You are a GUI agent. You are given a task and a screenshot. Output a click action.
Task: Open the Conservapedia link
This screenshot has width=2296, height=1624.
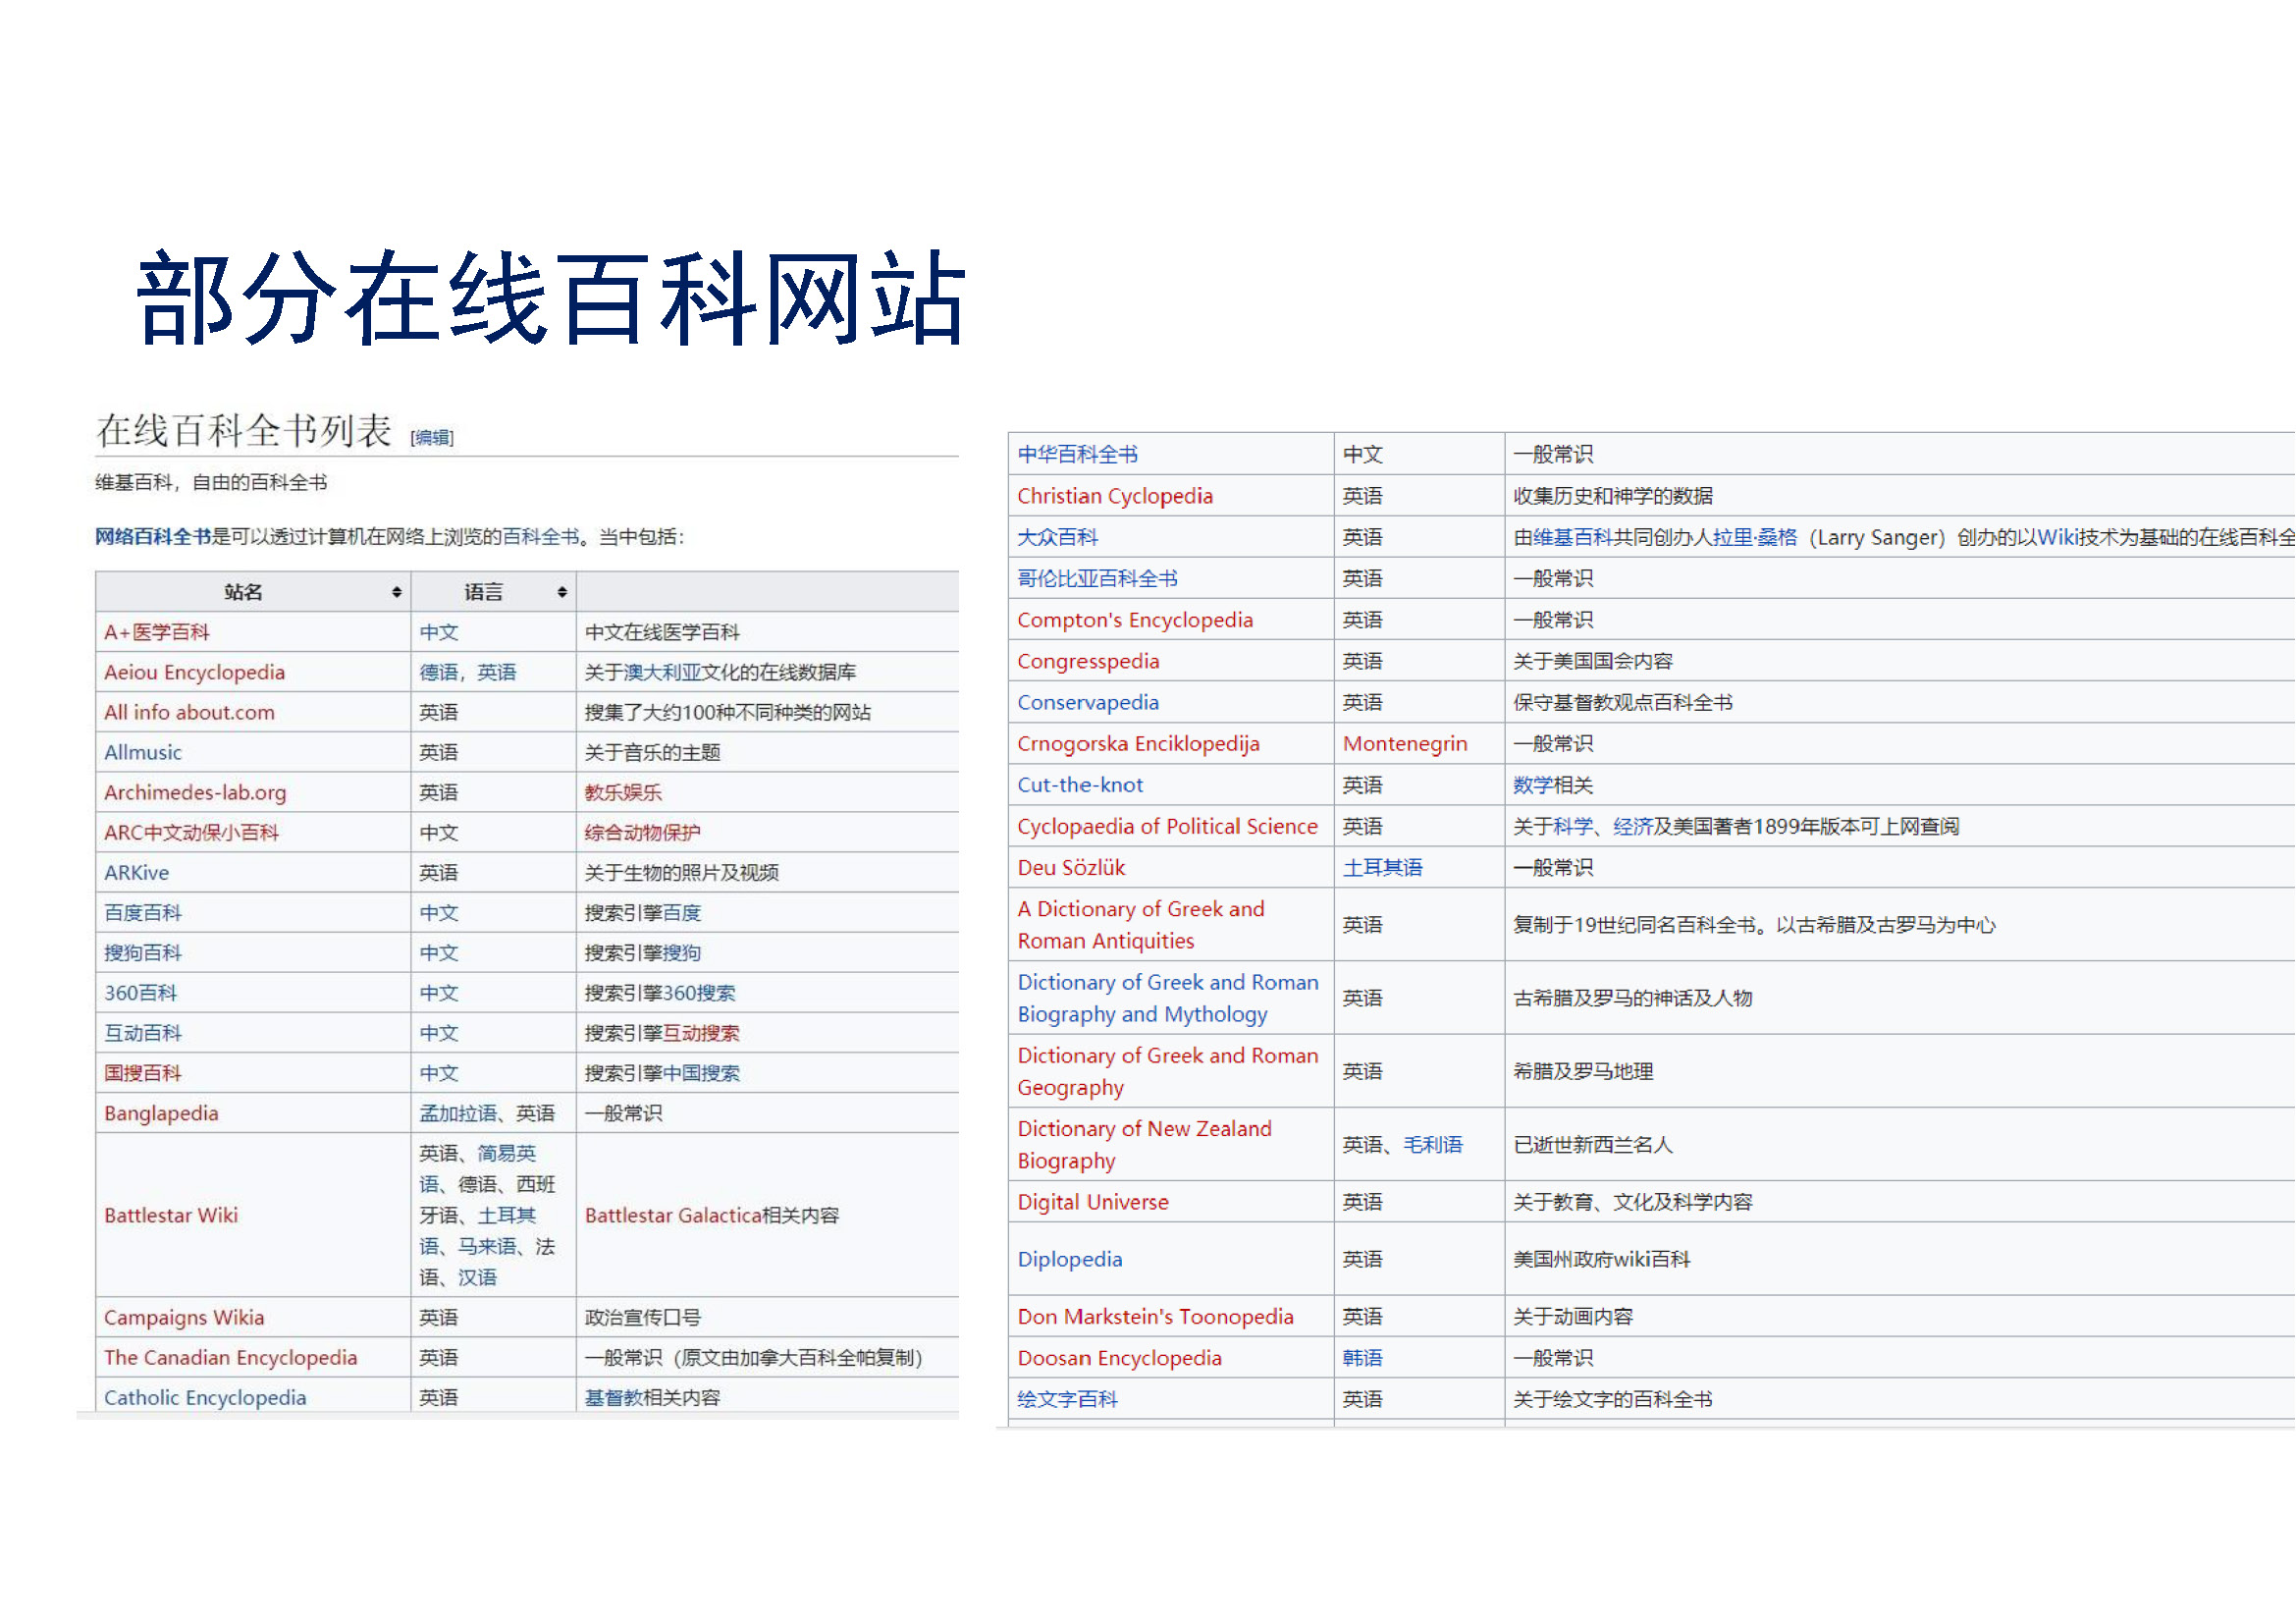(x=1088, y=703)
